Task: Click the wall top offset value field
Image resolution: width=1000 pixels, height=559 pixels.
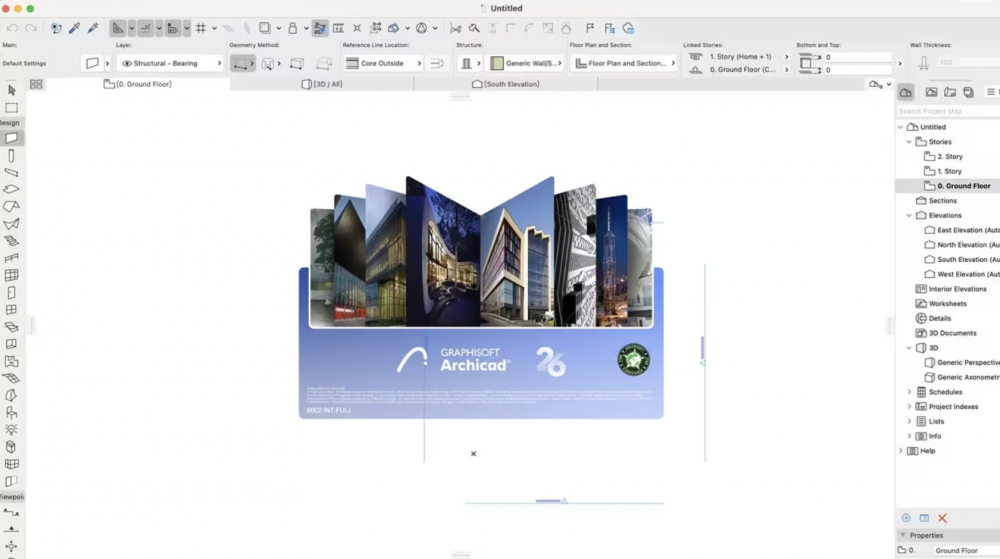Action: pos(857,57)
